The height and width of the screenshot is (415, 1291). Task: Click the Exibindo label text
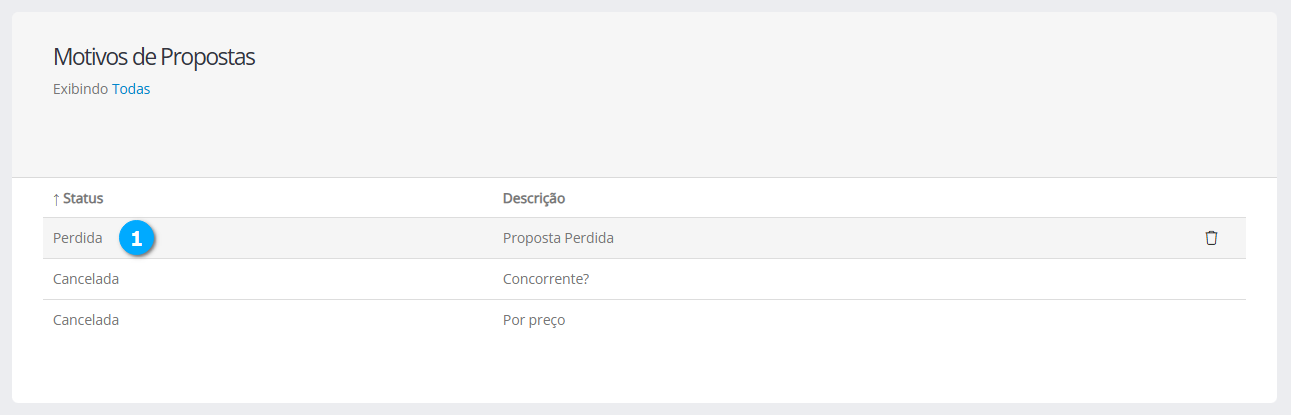(80, 89)
